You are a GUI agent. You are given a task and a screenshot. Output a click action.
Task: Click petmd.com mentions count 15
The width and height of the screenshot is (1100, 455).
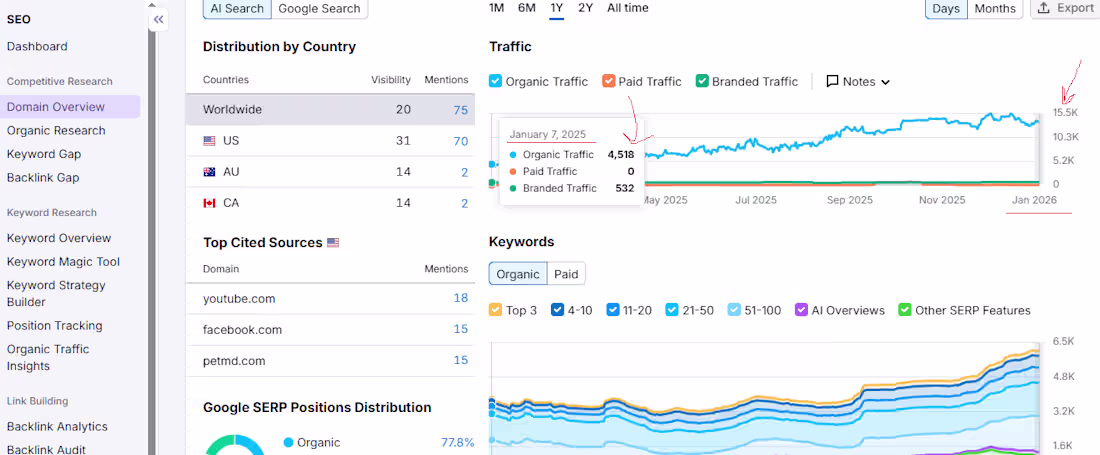[460, 361]
